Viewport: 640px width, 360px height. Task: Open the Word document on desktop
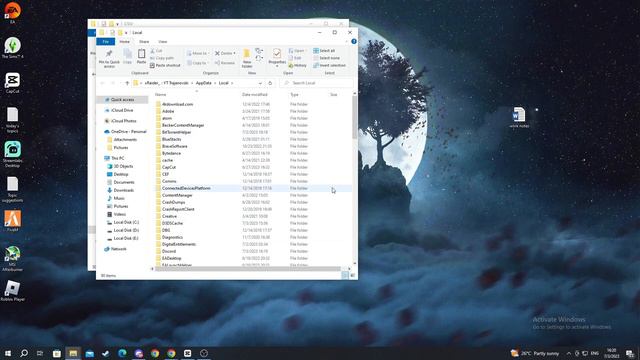point(519,118)
